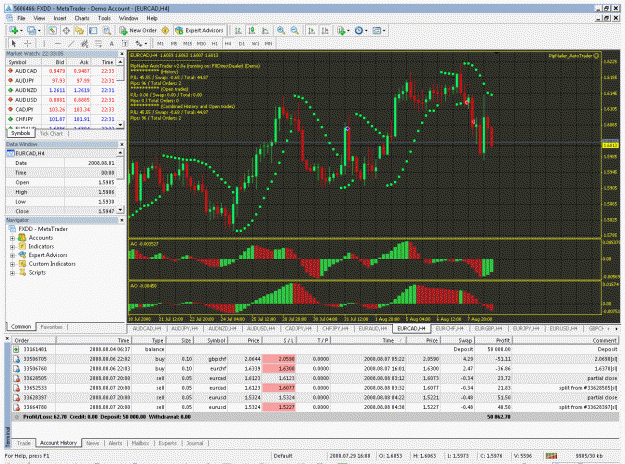Screen dimensions: 625x464
Task: Open the File menu
Action: pos(21,18)
